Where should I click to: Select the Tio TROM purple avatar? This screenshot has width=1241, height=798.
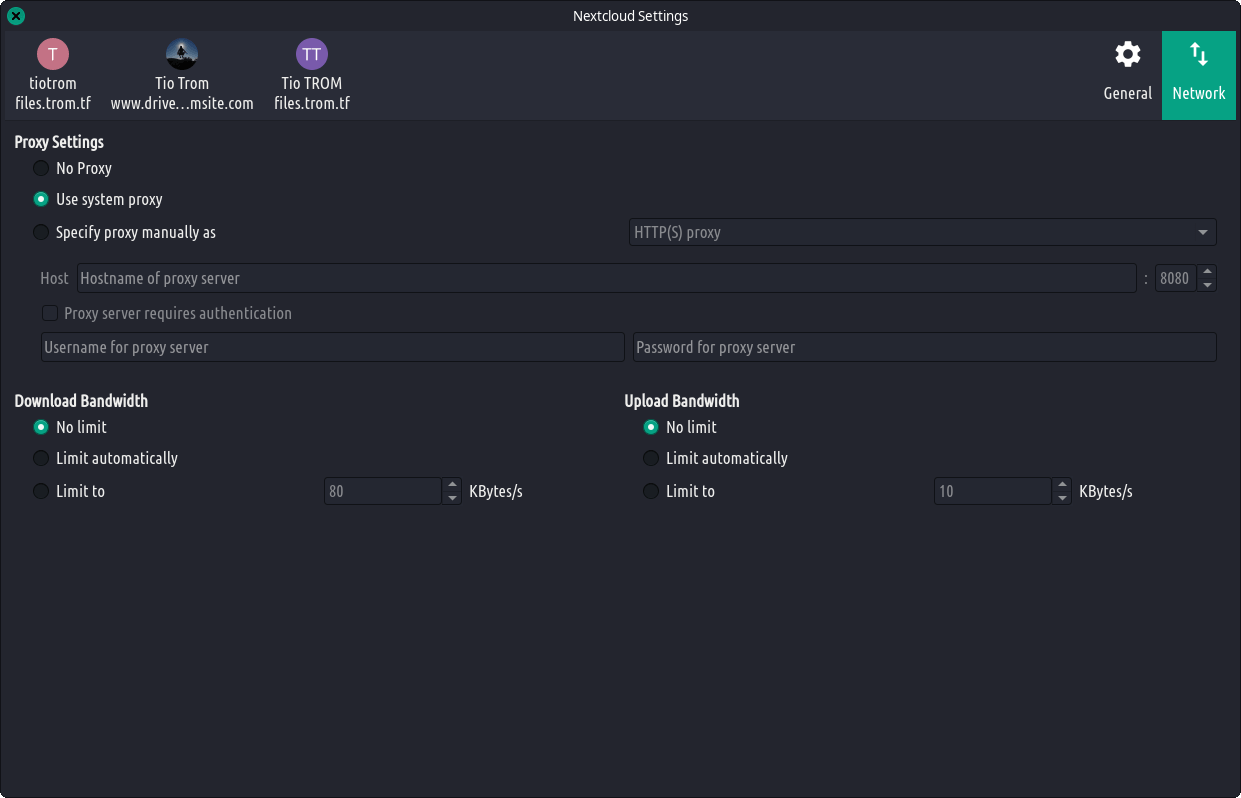[312, 53]
